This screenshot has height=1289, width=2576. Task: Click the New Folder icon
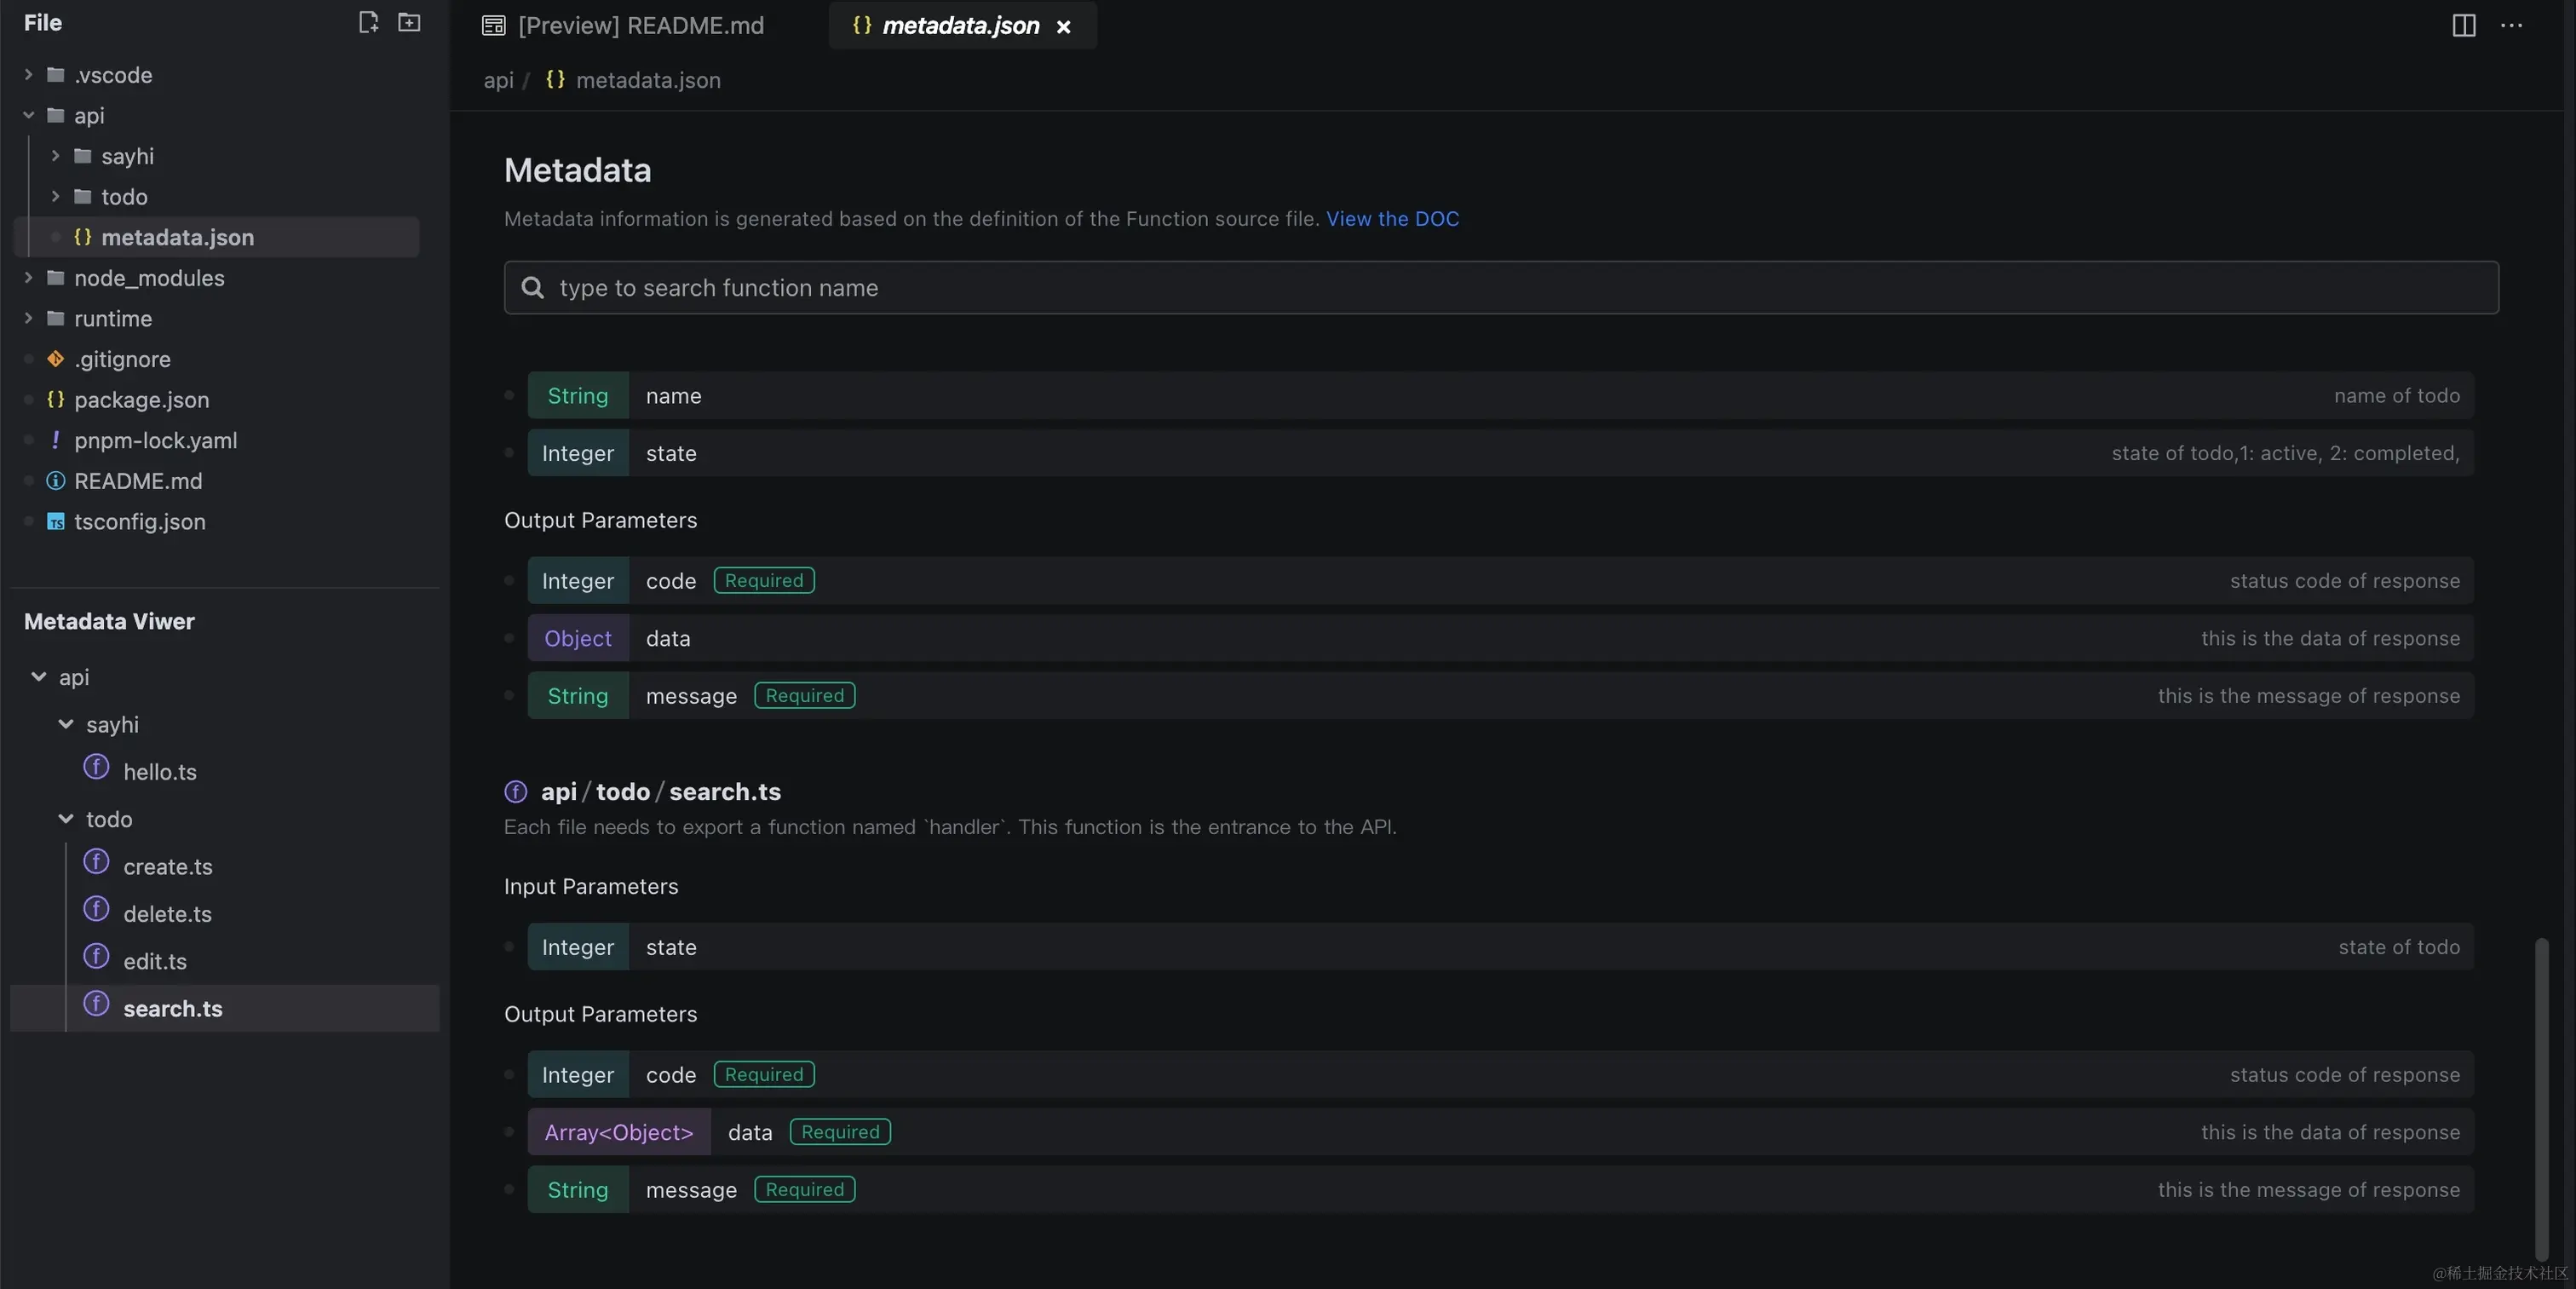409,22
